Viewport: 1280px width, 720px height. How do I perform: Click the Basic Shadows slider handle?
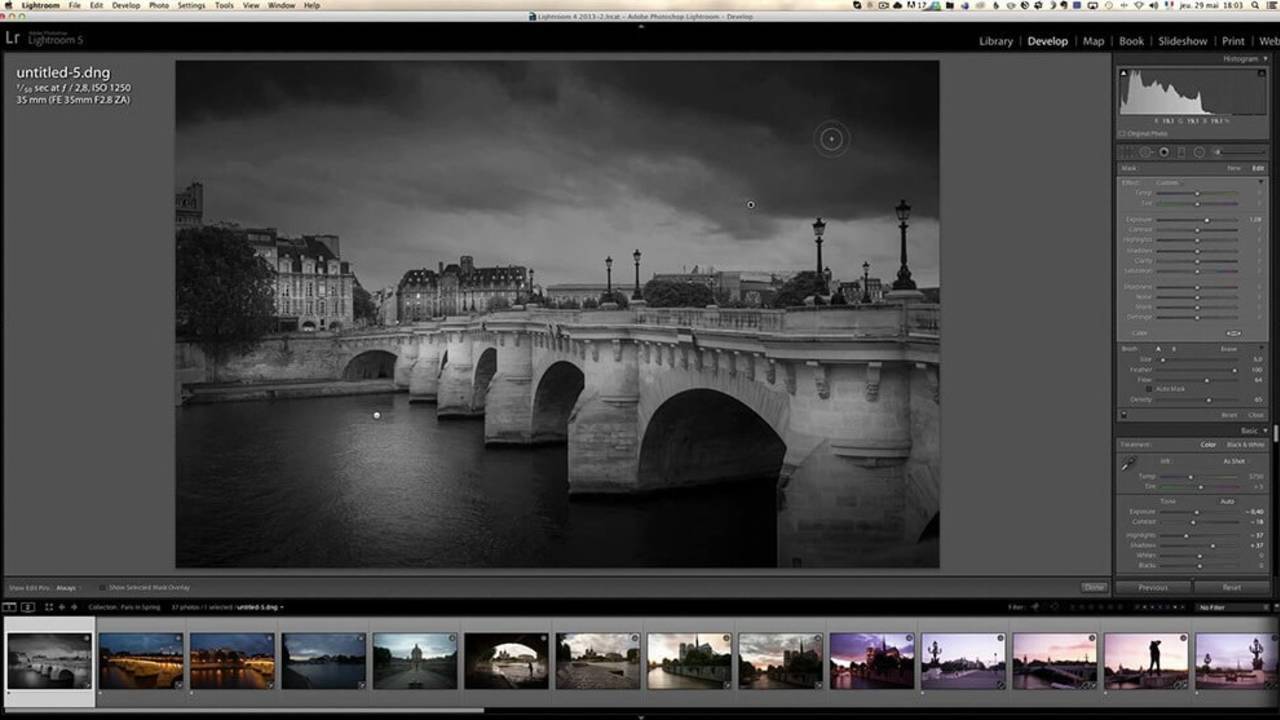pyautogui.click(x=1213, y=546)
